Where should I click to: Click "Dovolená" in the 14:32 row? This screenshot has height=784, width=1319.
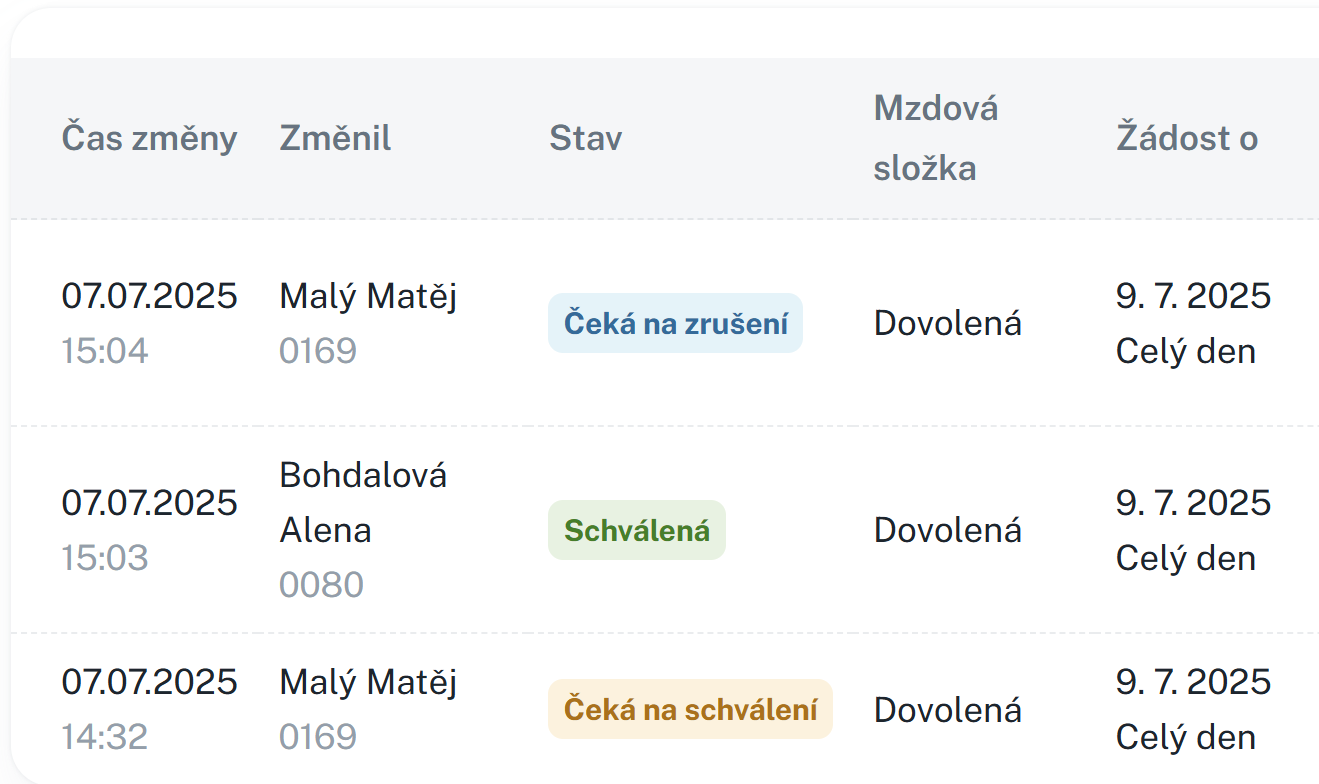(x=947, y=709)
